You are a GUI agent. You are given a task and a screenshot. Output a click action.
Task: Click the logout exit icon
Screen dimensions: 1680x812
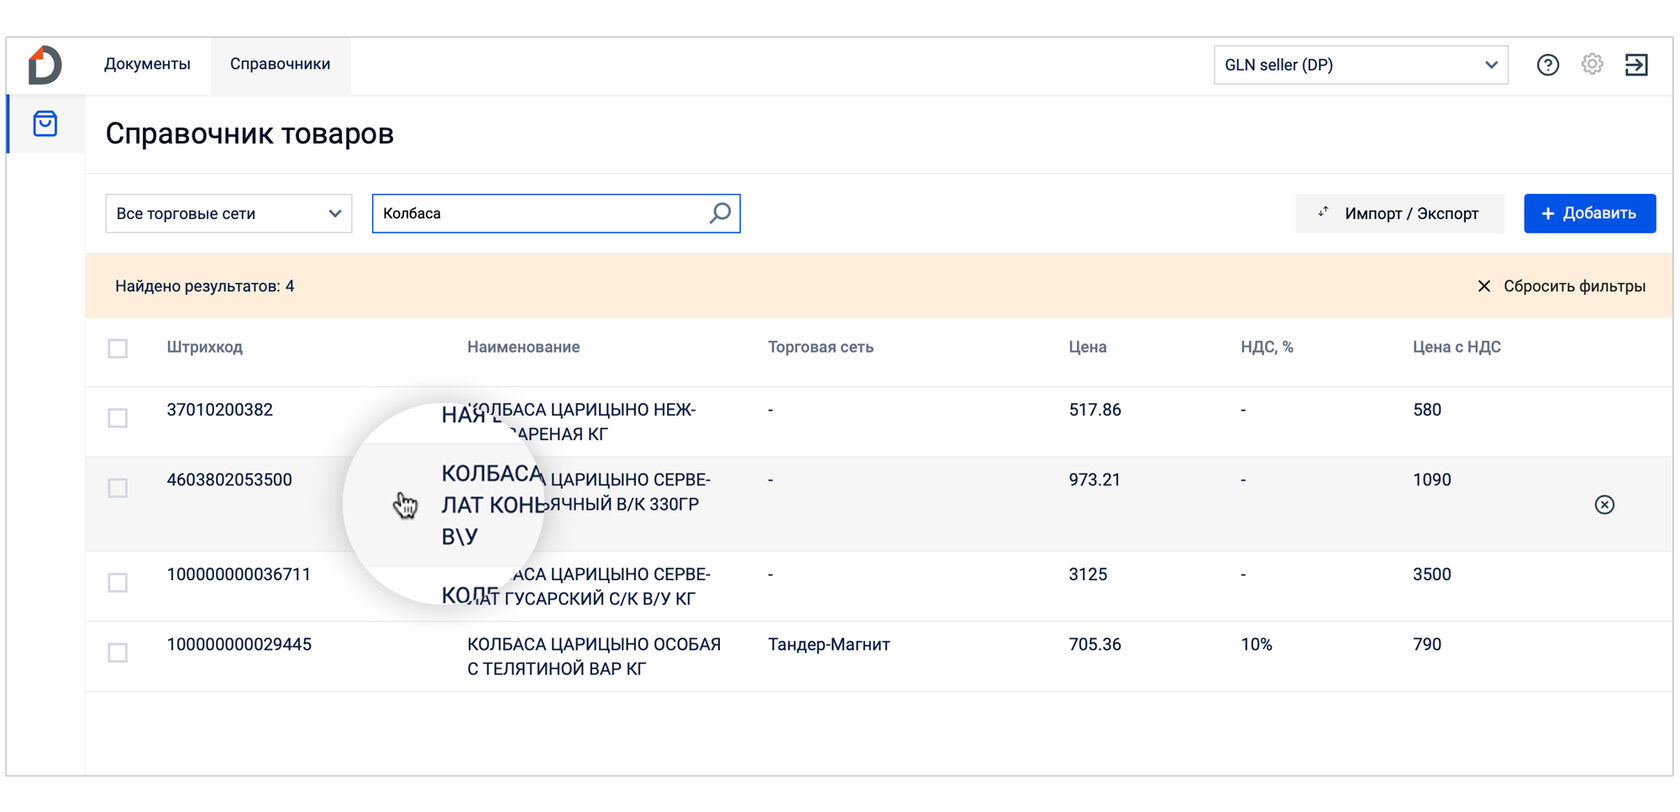pos(1636,65)
